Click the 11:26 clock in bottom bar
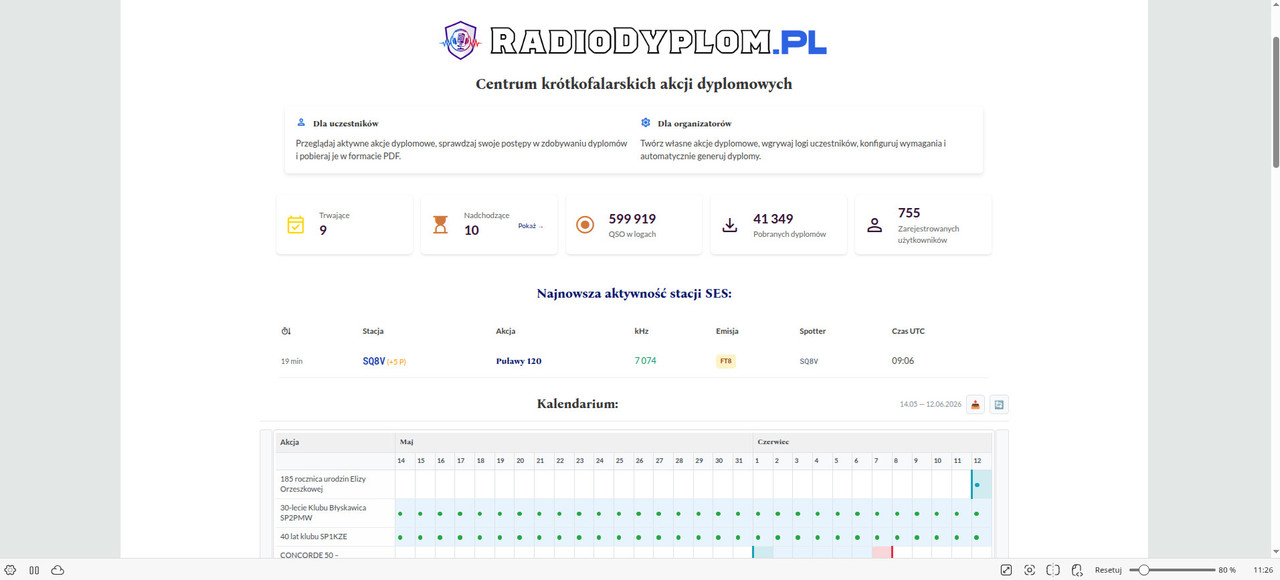Image resolution: width=1280 pixels, height=580 pixels. [1263, 570]
